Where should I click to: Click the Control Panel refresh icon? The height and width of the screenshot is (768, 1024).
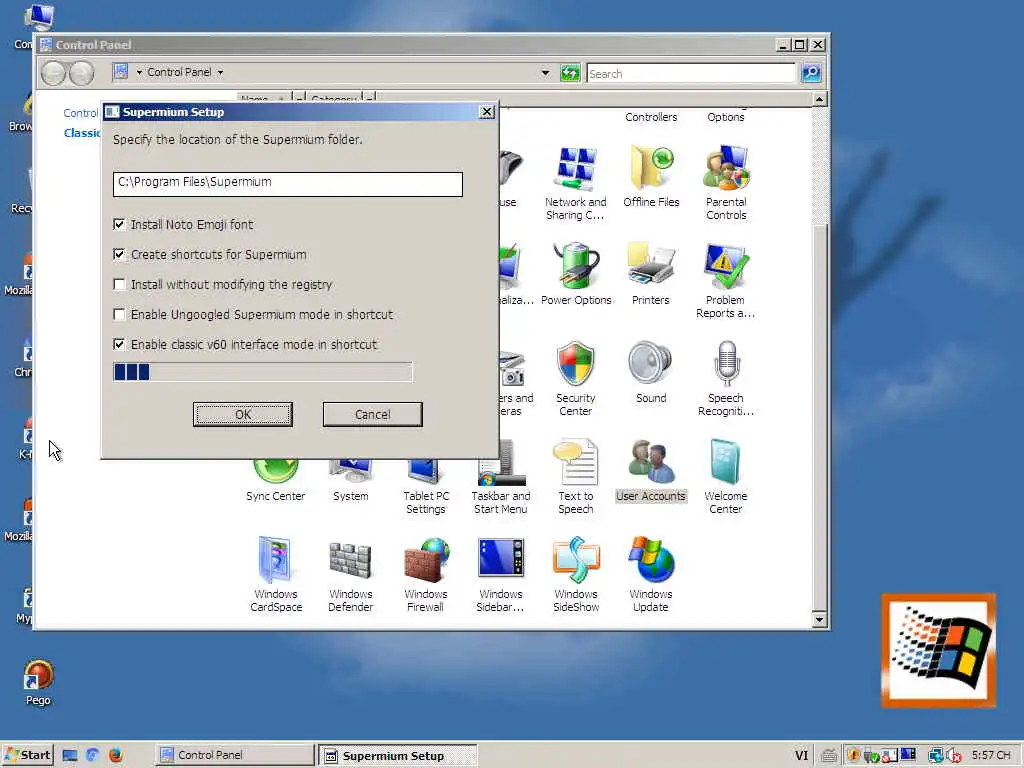point(570,72)
